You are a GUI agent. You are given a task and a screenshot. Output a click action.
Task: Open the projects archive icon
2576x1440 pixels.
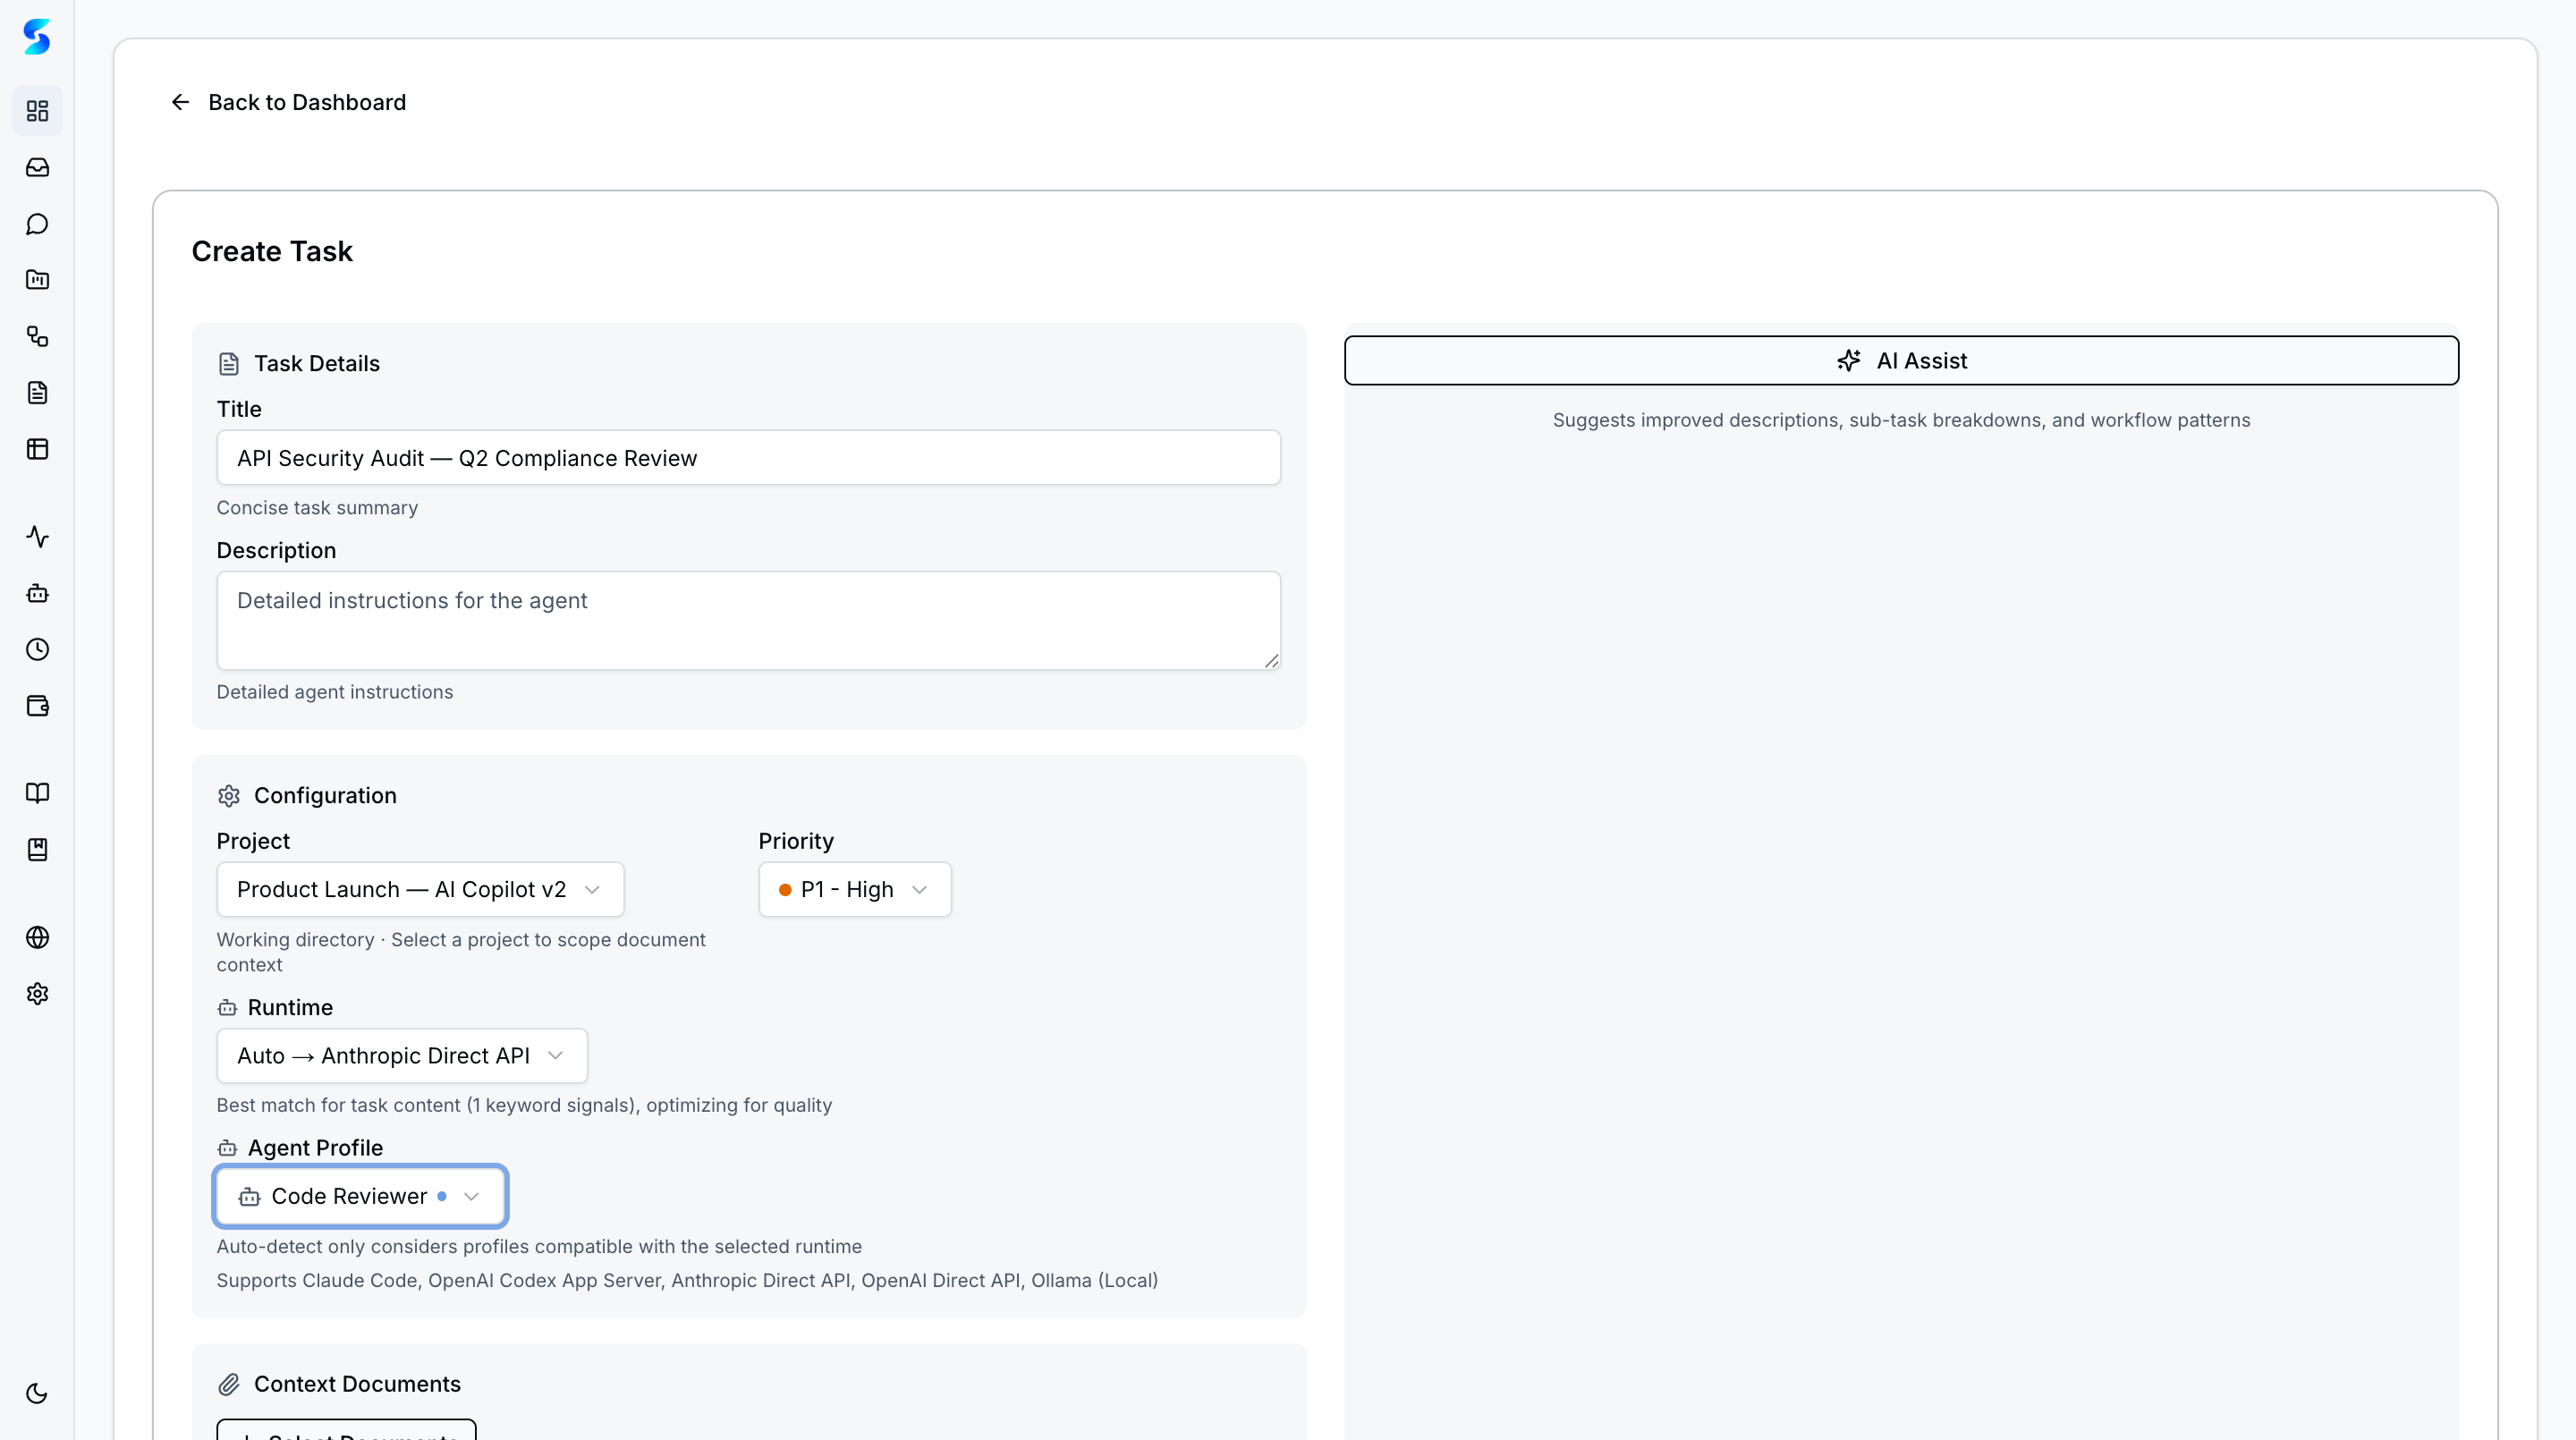coord(37,280)
